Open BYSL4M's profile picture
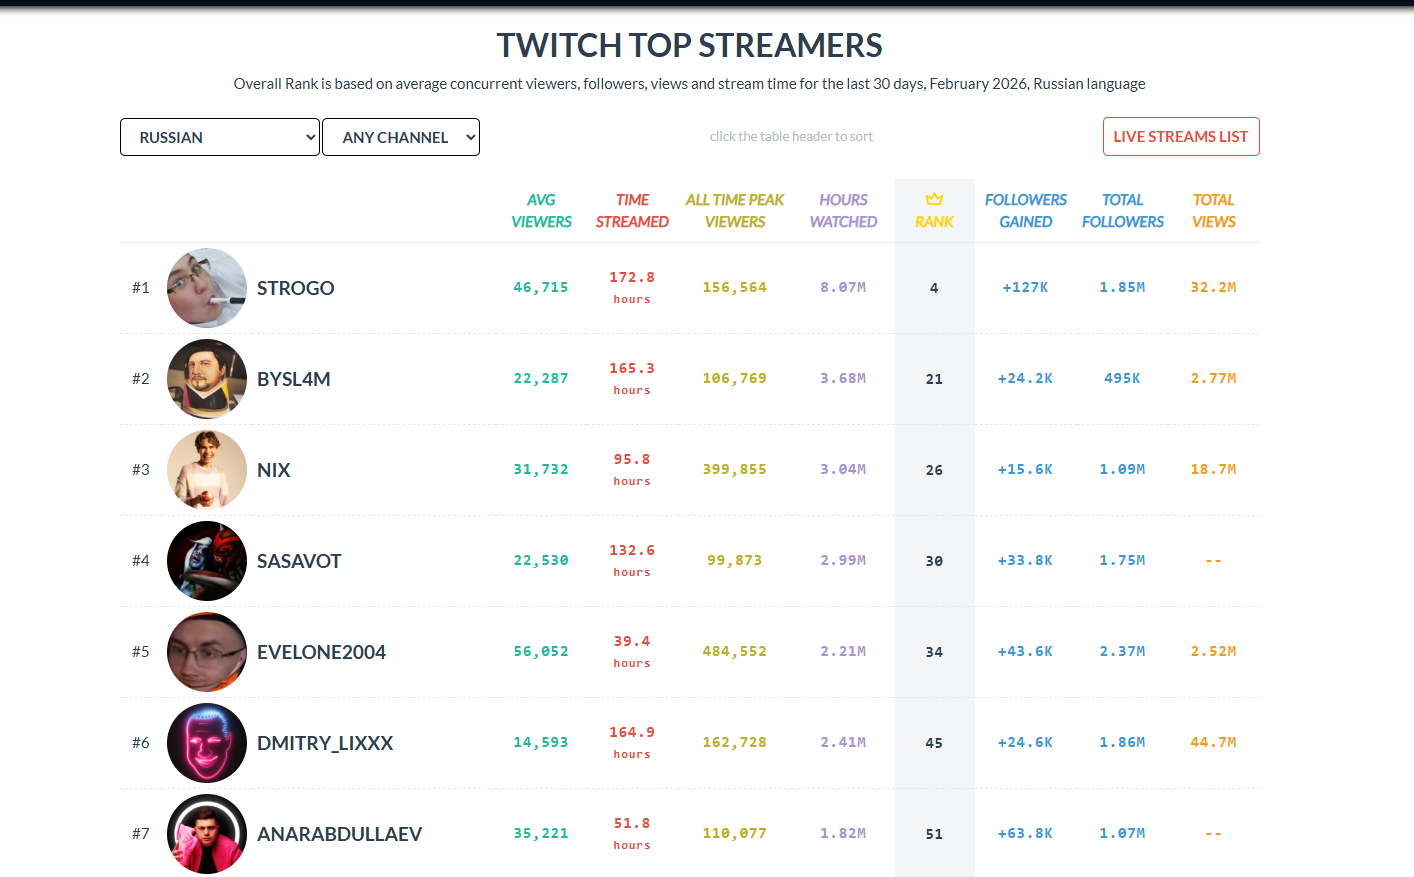This screenshot has height=877, width=1414. point(207,379)
